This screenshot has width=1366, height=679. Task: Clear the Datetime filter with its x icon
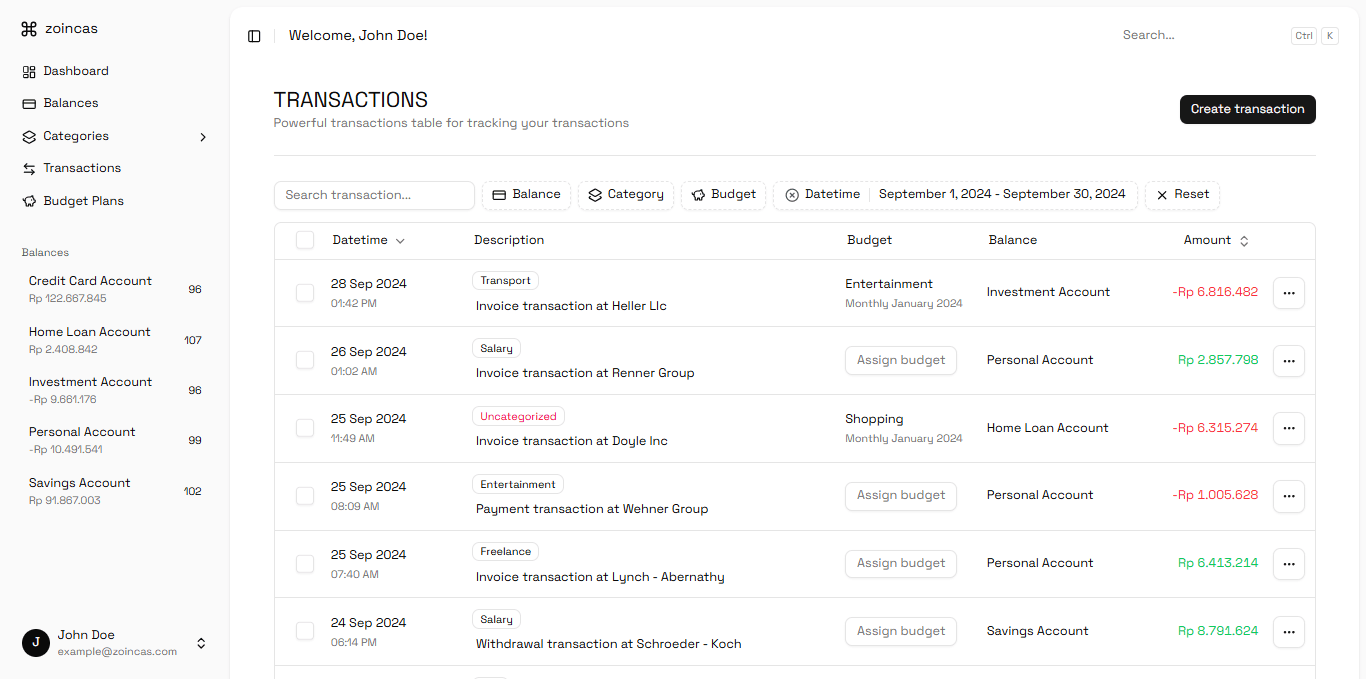(792, 195)
